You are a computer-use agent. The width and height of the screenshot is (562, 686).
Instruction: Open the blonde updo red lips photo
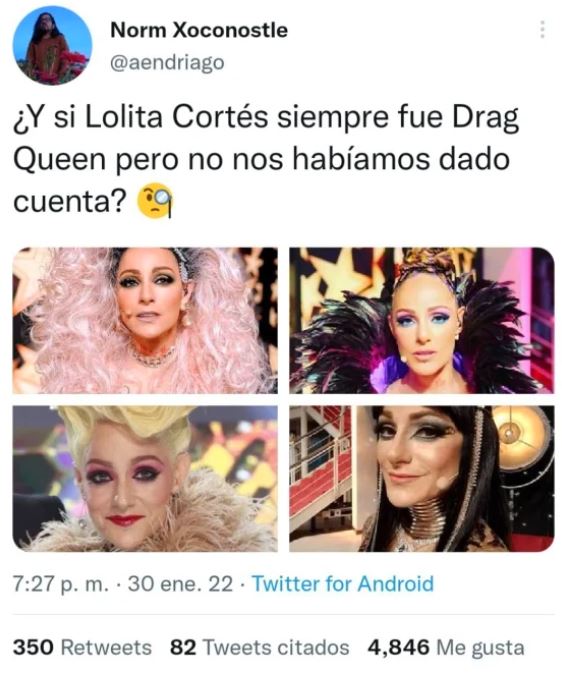[145, 478]
